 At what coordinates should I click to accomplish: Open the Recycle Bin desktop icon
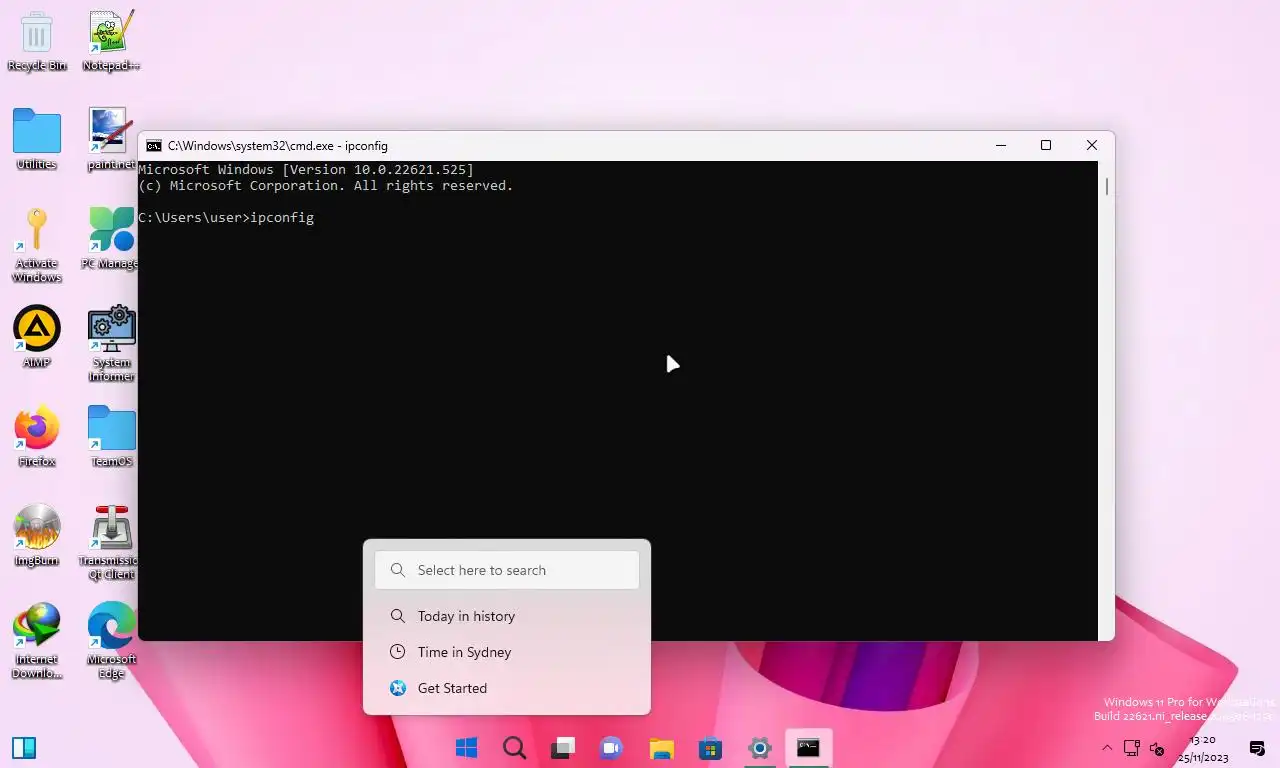[x=36, y=42]
